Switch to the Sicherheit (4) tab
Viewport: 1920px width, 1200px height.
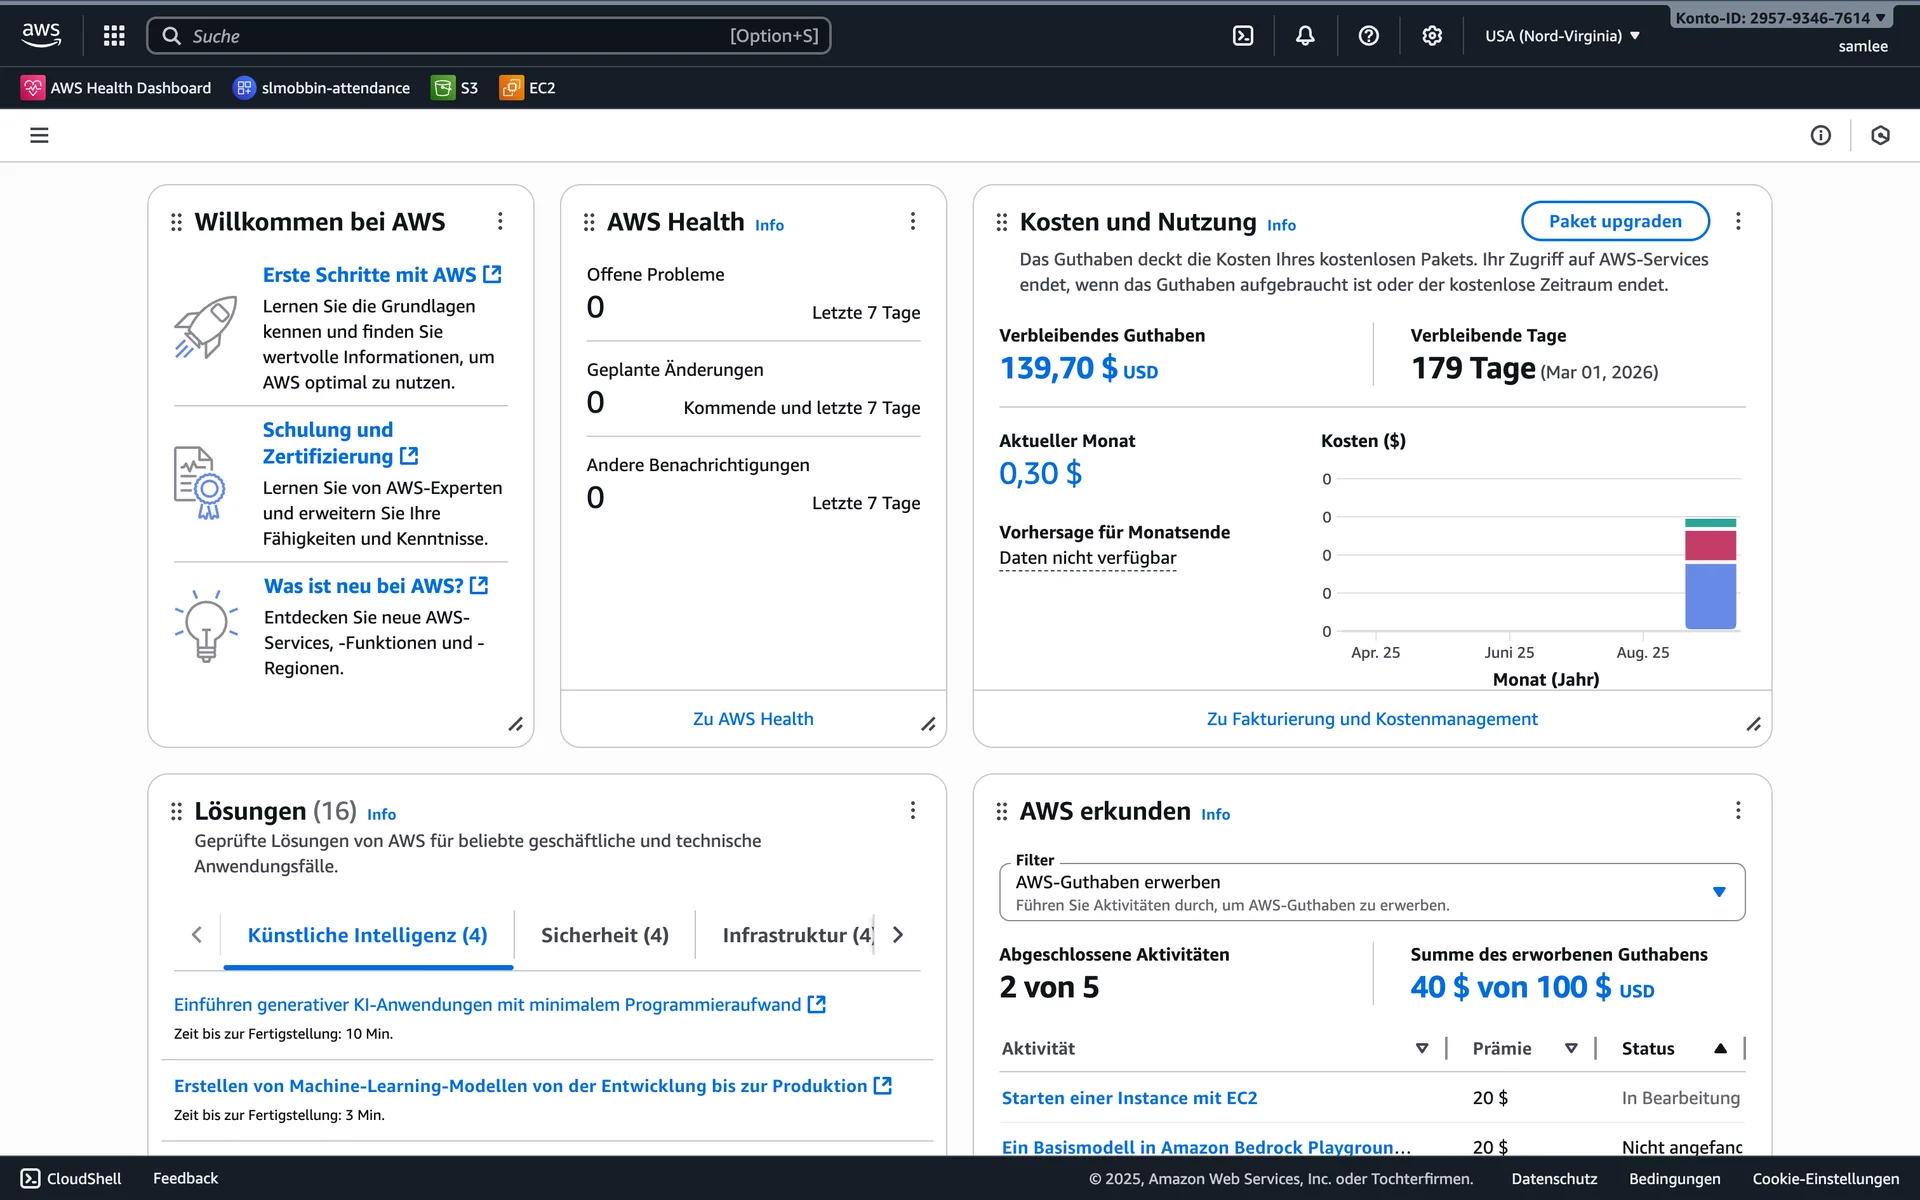pyautogui.click(x=604, y=935)
